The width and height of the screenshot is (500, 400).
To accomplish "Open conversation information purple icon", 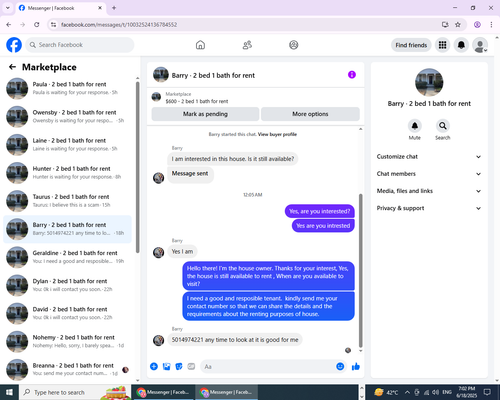I will tap(352, 75).
